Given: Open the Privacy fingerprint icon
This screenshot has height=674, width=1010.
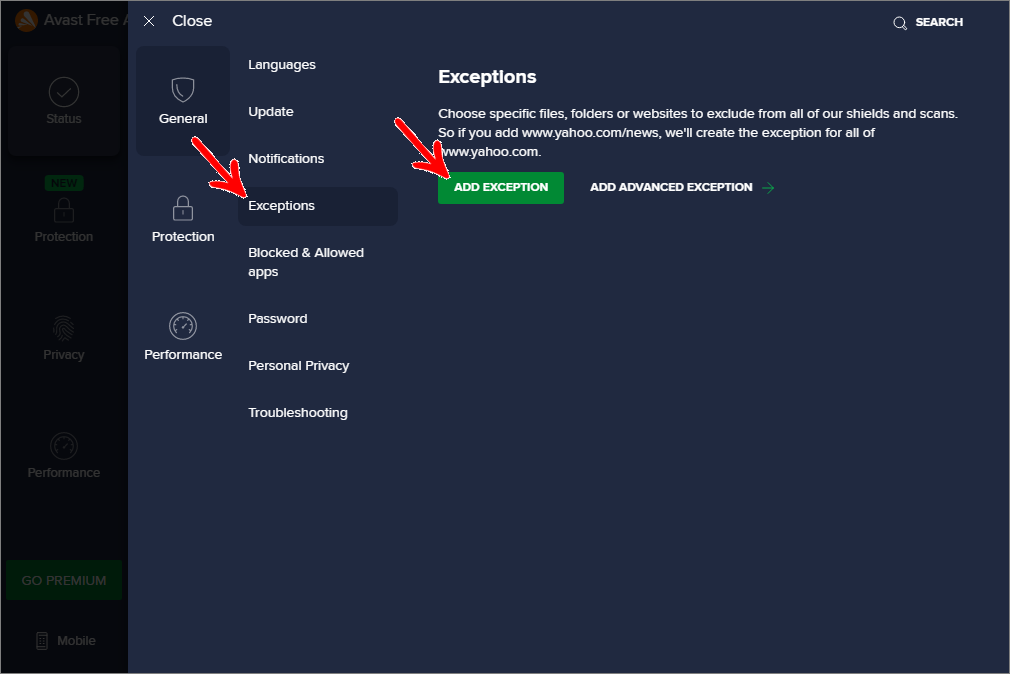Looking at the screenshot, I should tap(64, 328).
